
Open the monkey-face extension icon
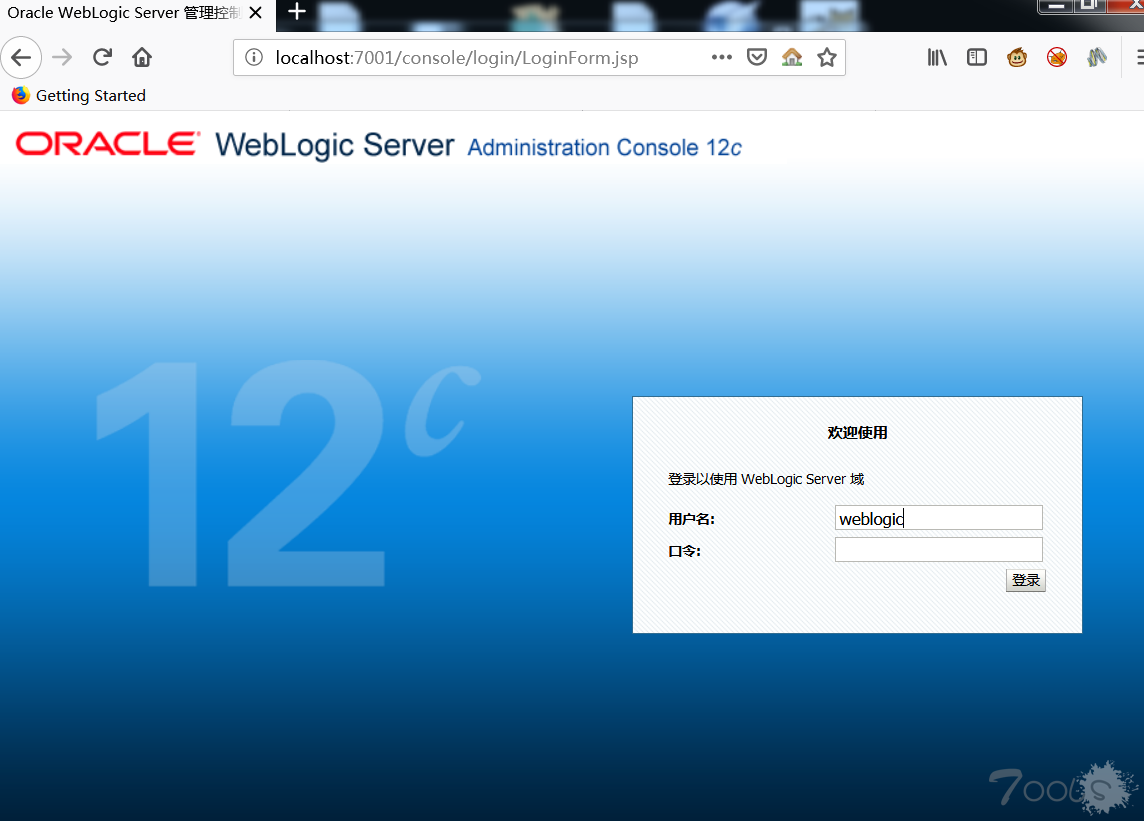coord(1017,57)
